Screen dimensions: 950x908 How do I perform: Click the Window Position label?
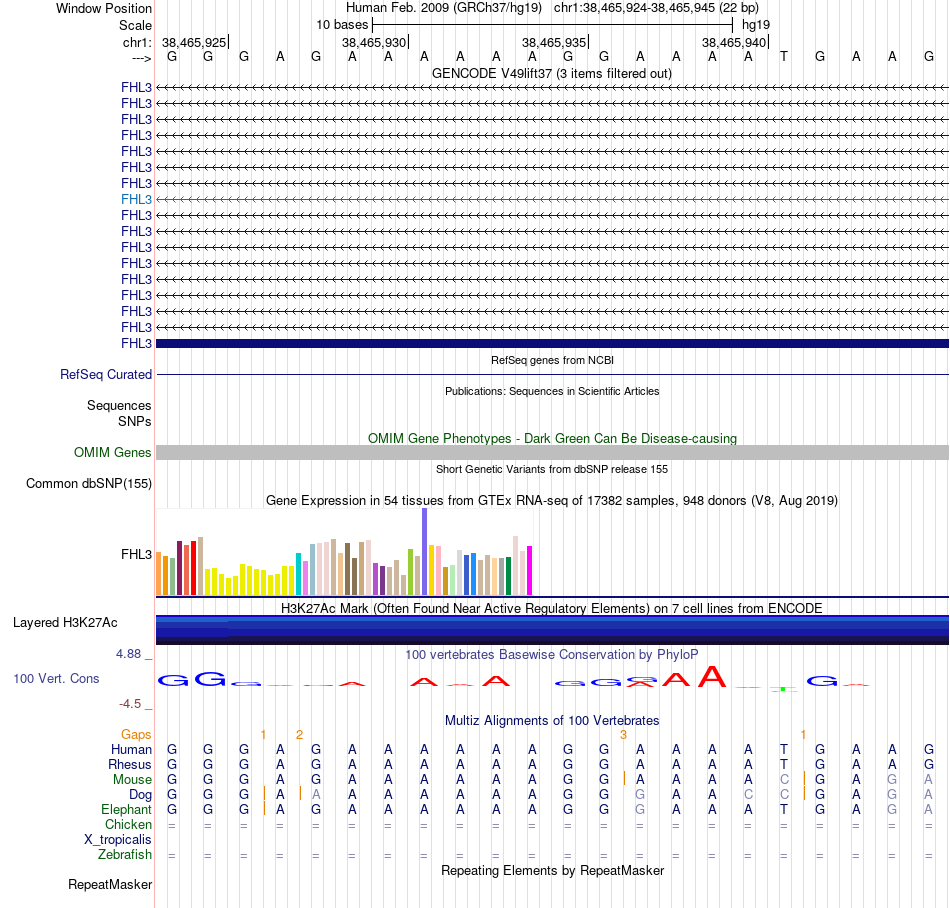[104, 8]
